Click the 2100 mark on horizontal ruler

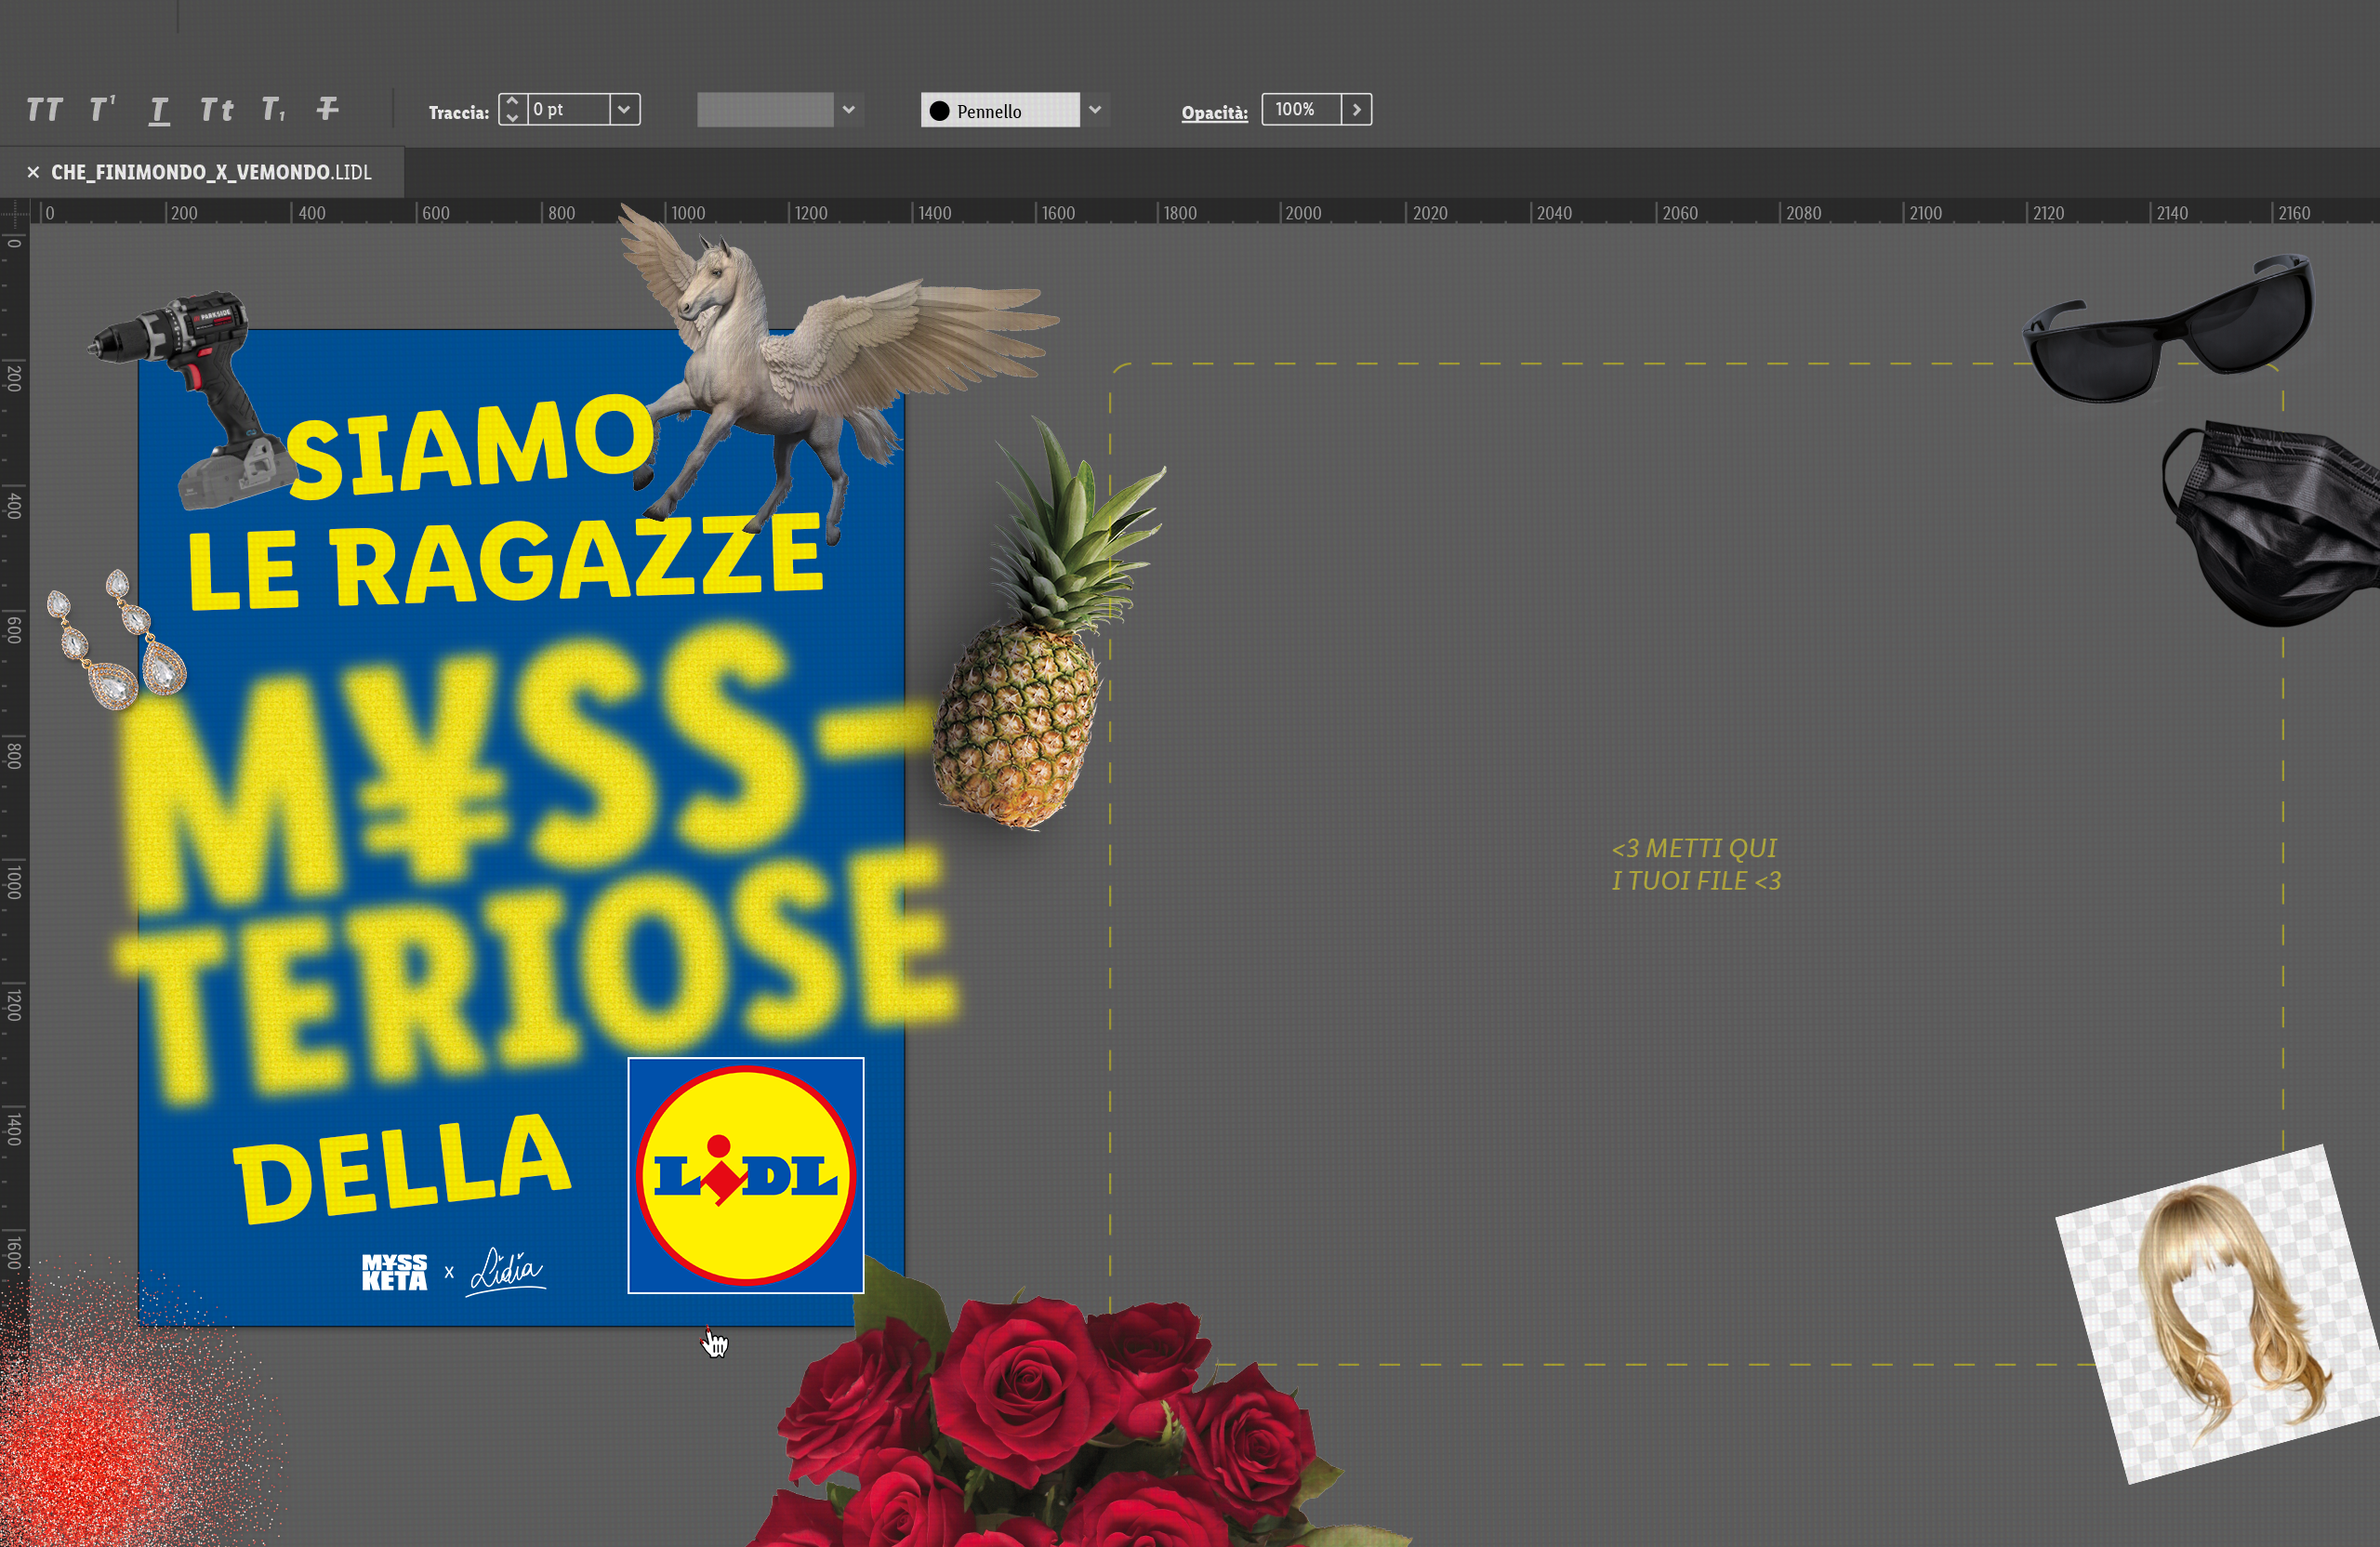(x=1925, y=213)
